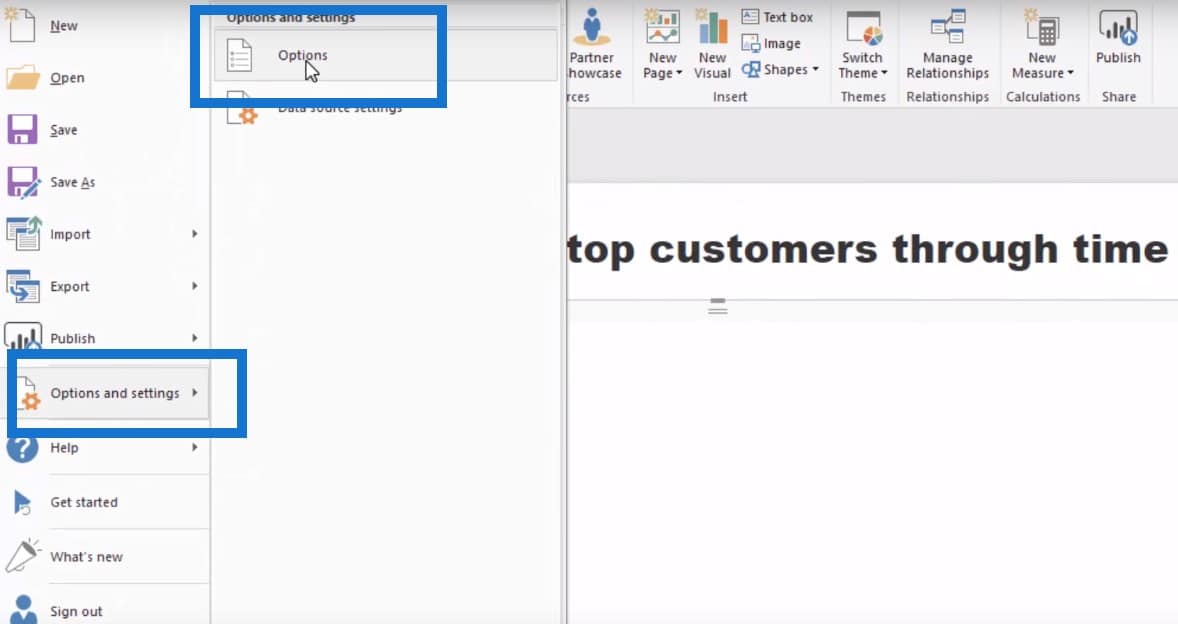Click the Sign out person icon
Image resolution: width=1178 pixels, height=624 pixels.
[23, 609]
